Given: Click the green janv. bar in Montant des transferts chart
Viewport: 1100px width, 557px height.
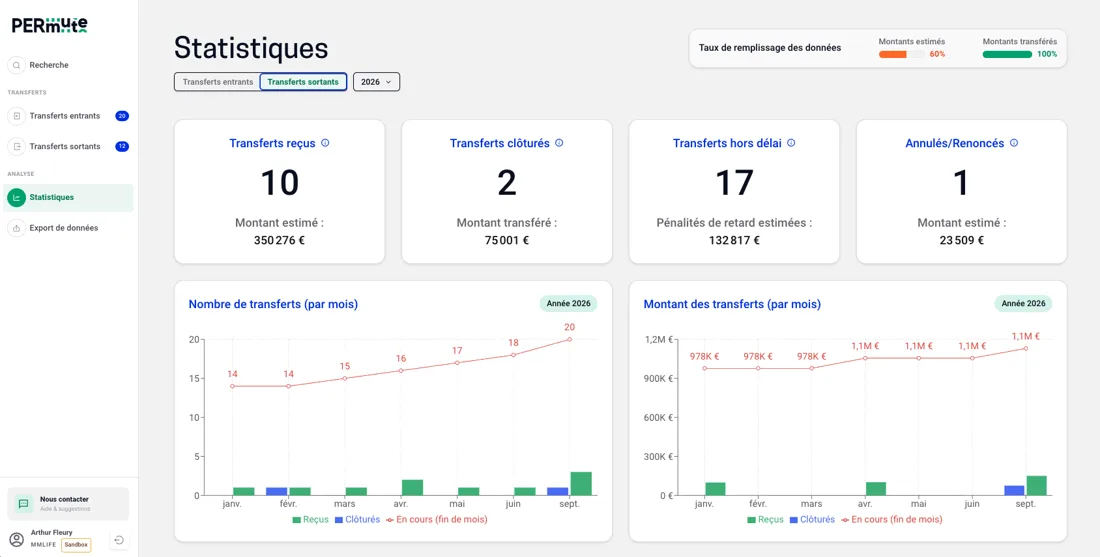Looking at the screenshot, I should [x=715, y=489].
